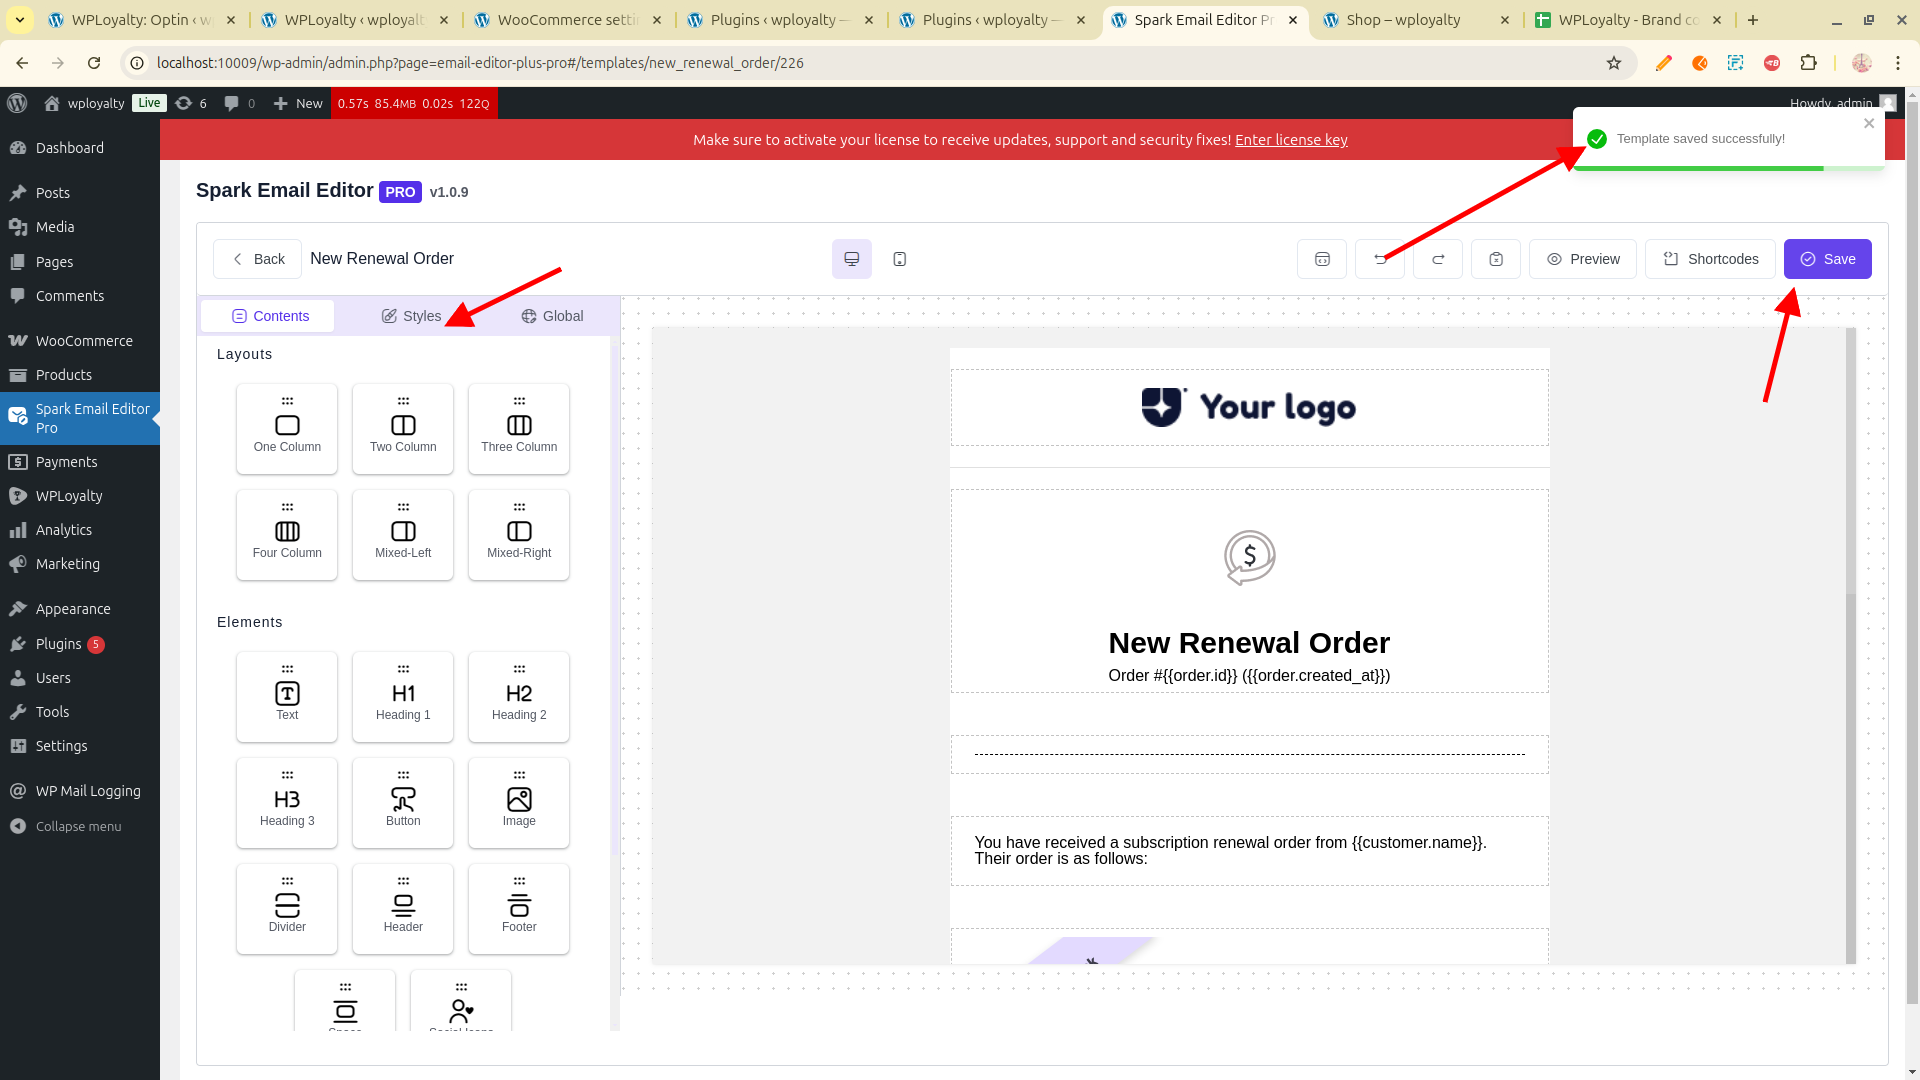Click the undo arrow icon
Image resolution: width=1920 pixels, height=1080 pixels.
click(x=1379, y=259)
